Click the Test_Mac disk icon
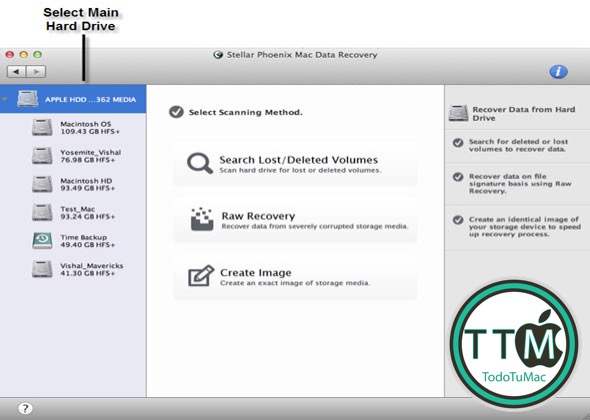The width and height of the screenshot is (590, 420). (42, 212)
